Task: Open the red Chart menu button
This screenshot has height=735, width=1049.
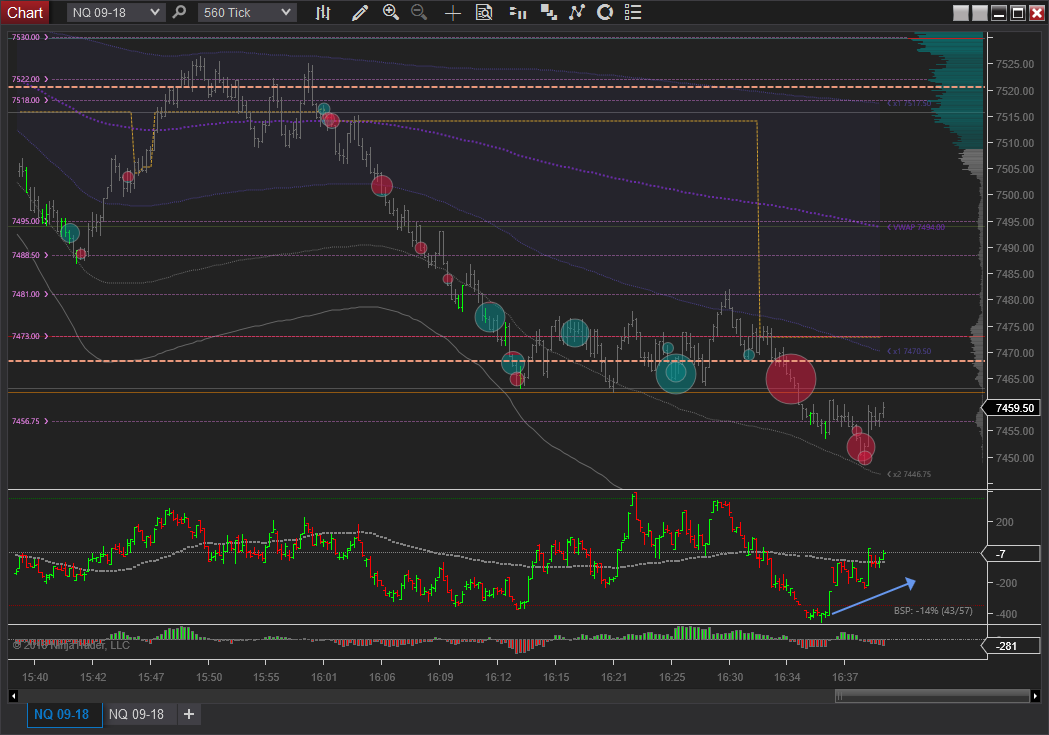Action: (x=25, y=12)
